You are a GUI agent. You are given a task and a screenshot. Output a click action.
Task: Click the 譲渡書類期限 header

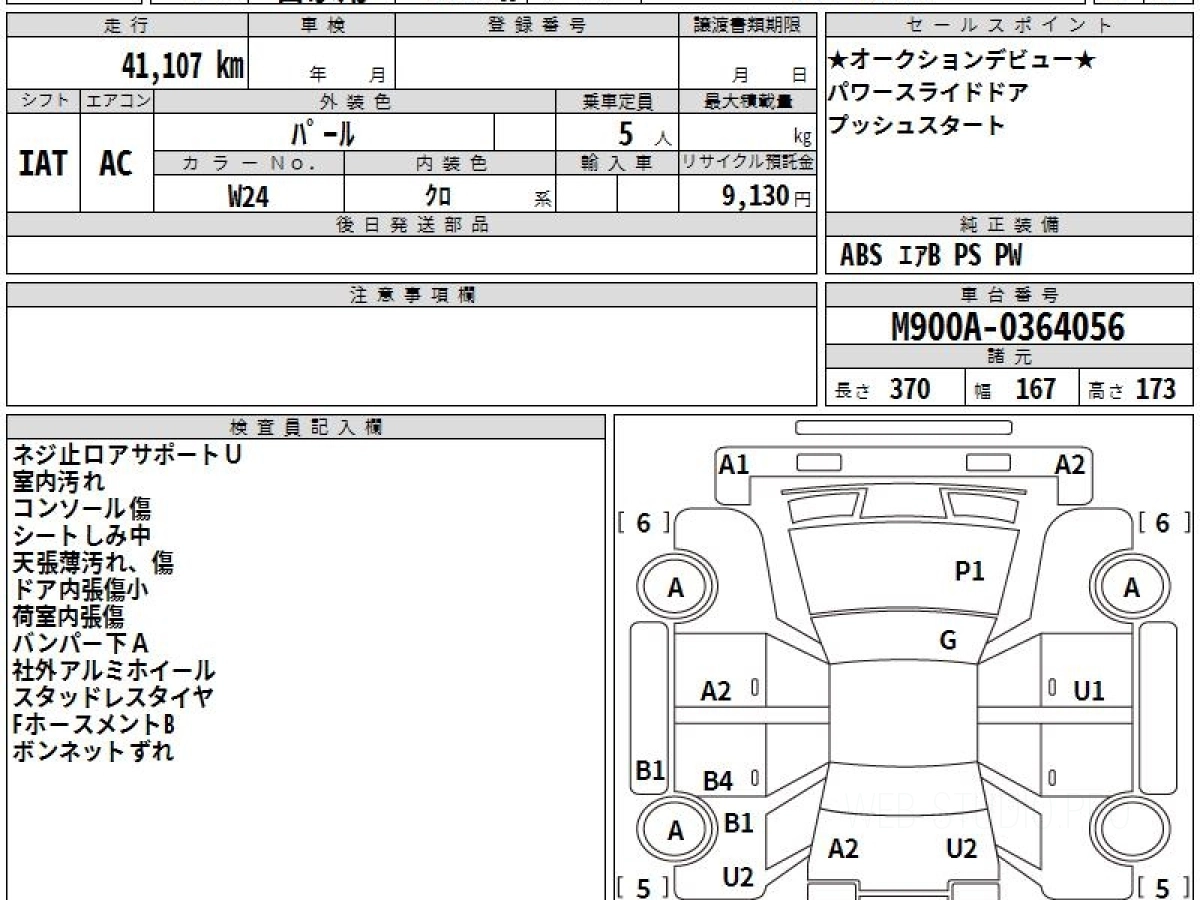[x=748, y=26]
